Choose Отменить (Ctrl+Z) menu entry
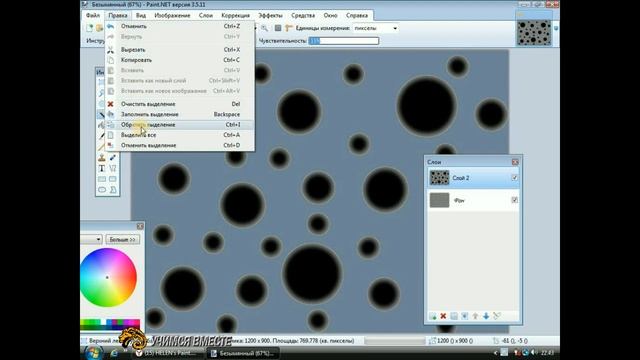The height and width of the screenshot is (360, 640). 180,26
